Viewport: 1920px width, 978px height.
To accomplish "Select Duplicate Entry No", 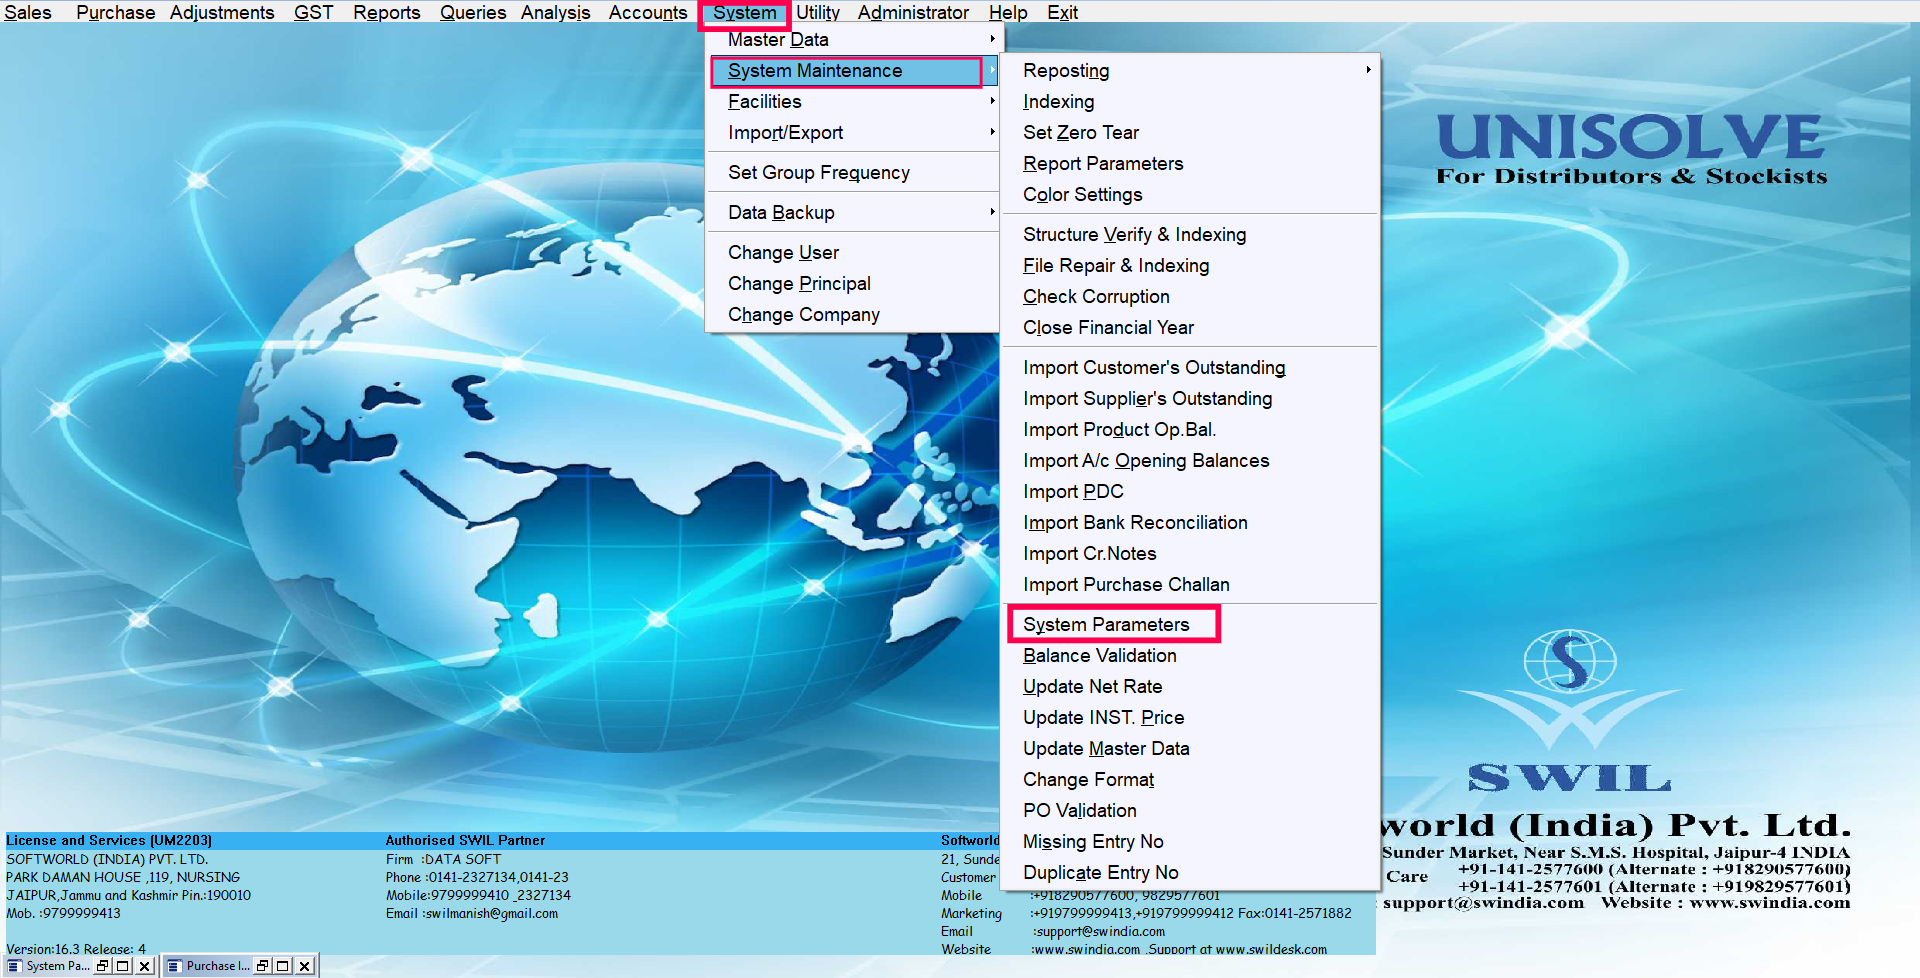I will click(1190, 873).
